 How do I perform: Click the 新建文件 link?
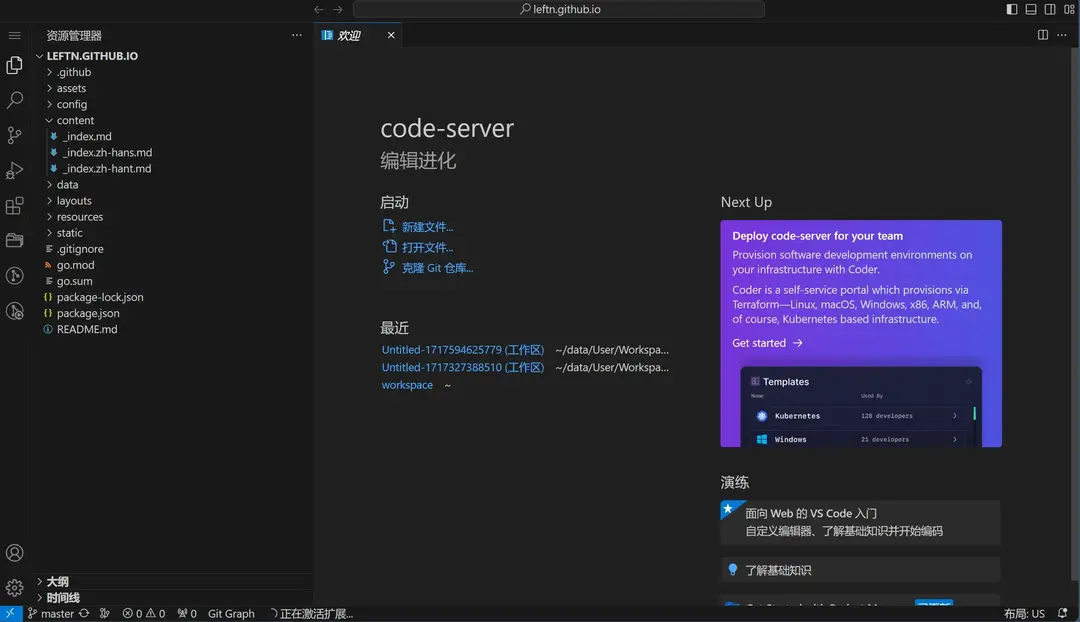(427, 227)
